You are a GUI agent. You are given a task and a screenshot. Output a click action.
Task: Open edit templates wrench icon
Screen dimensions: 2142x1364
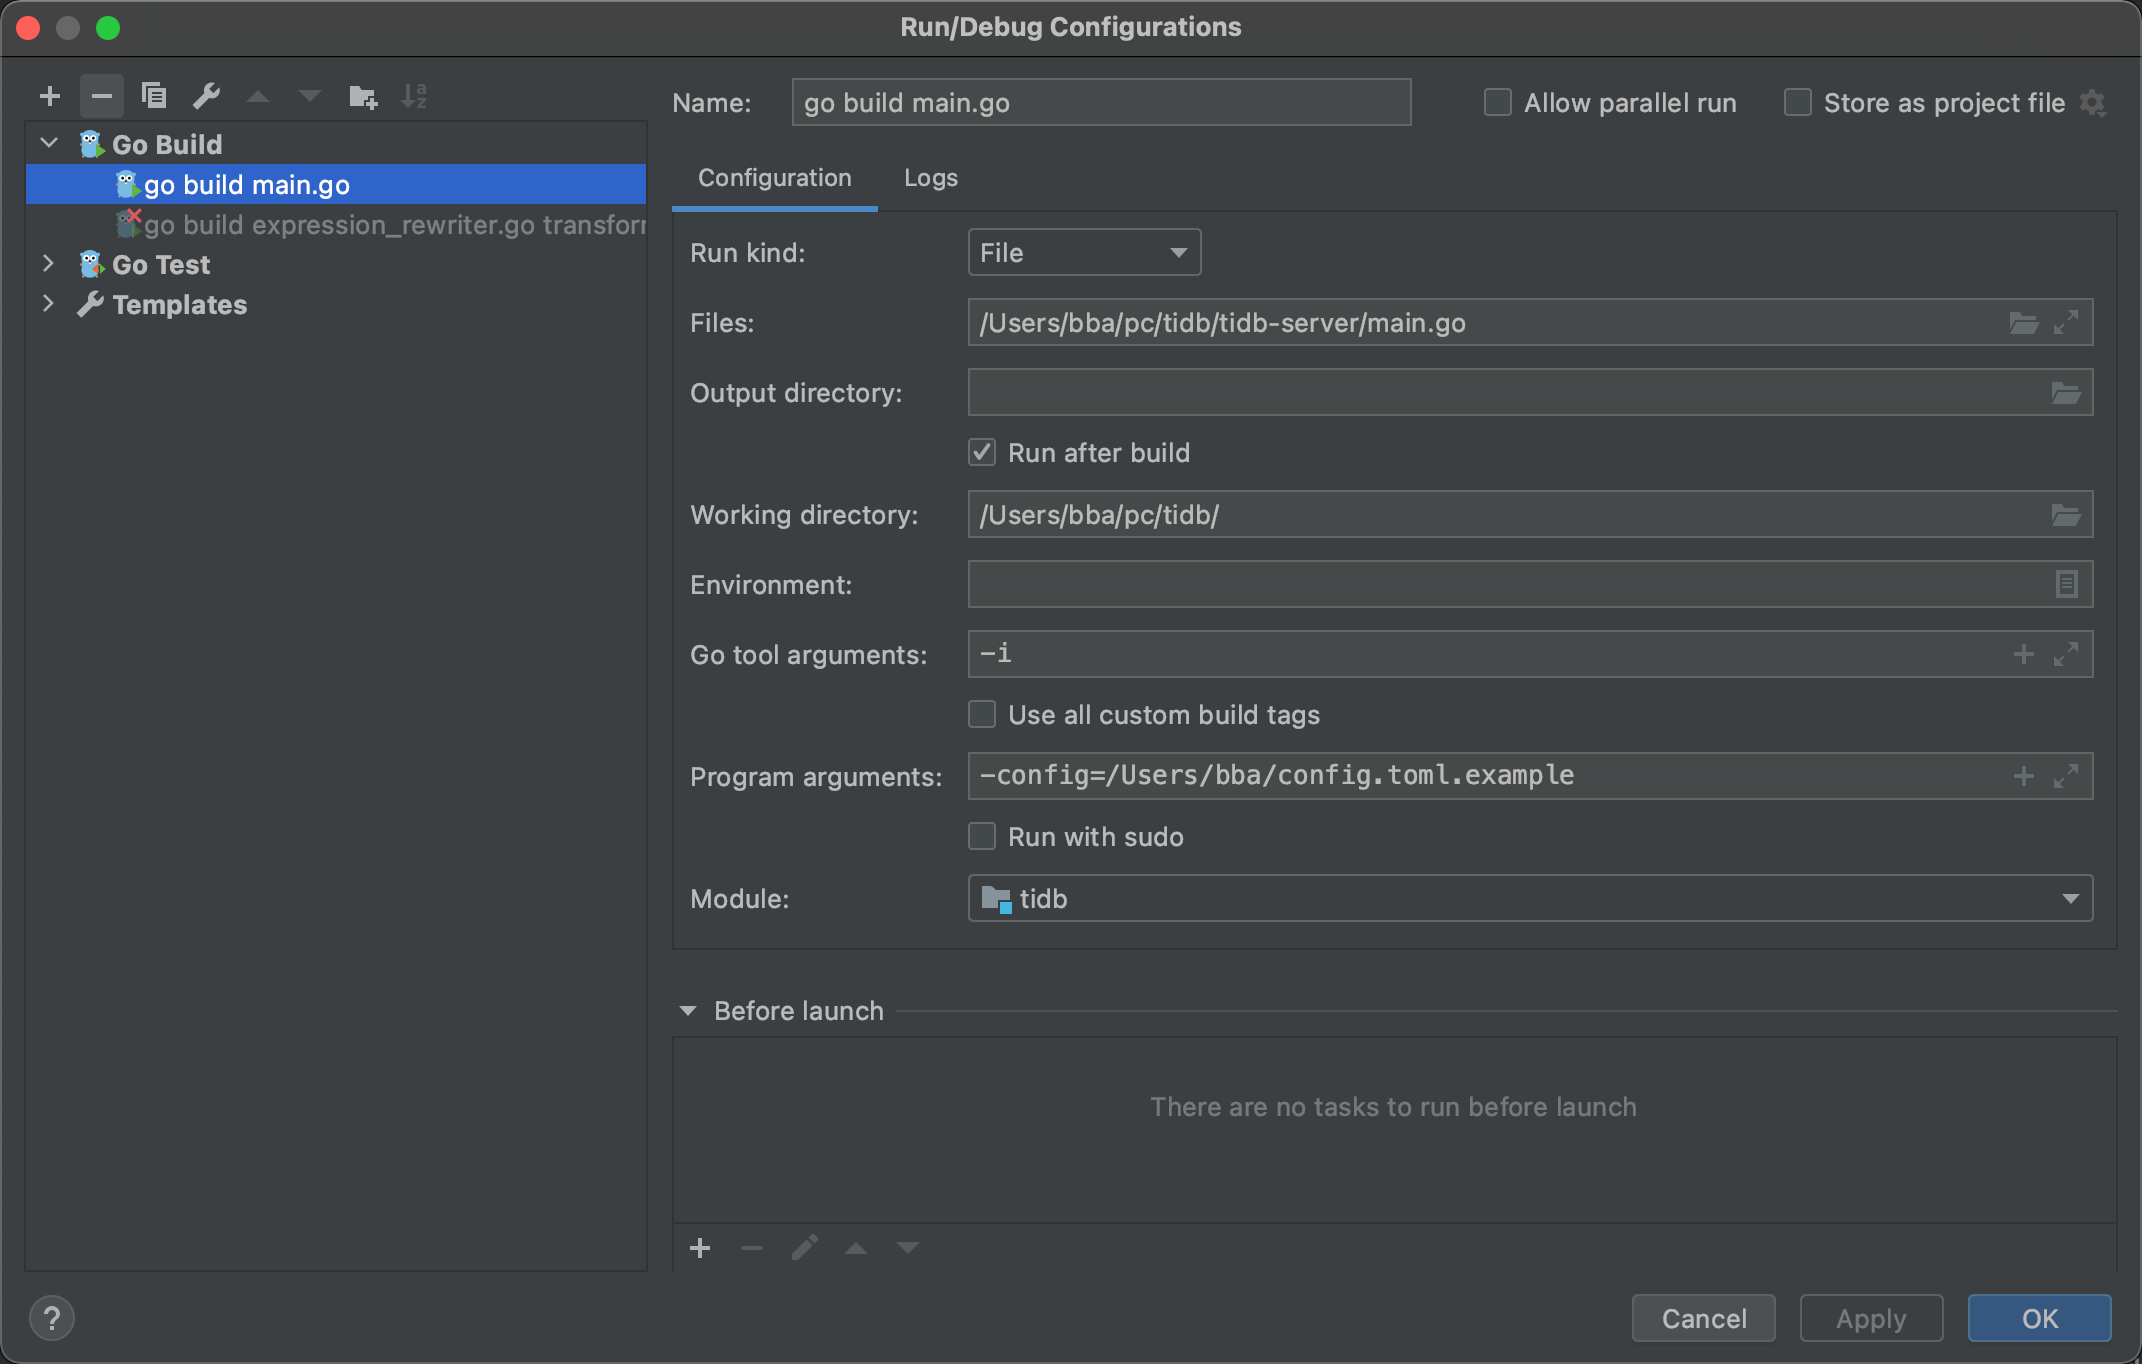click(x=206, y=96)
